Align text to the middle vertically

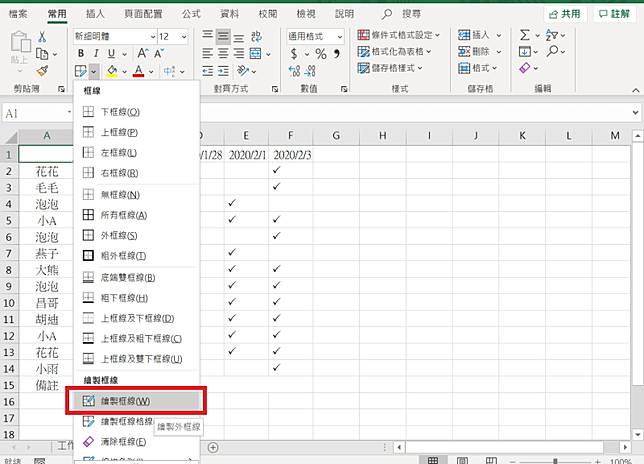click(223, 37)
